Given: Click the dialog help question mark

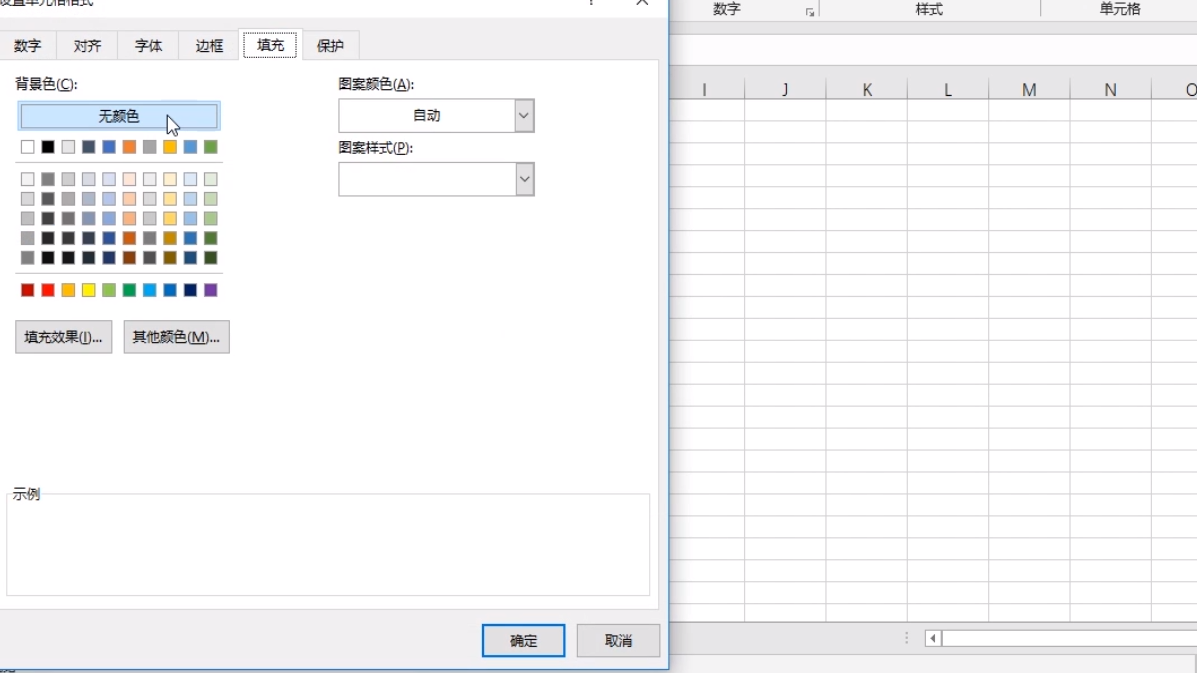Looking at the screenshot, I should coord(591,3).
